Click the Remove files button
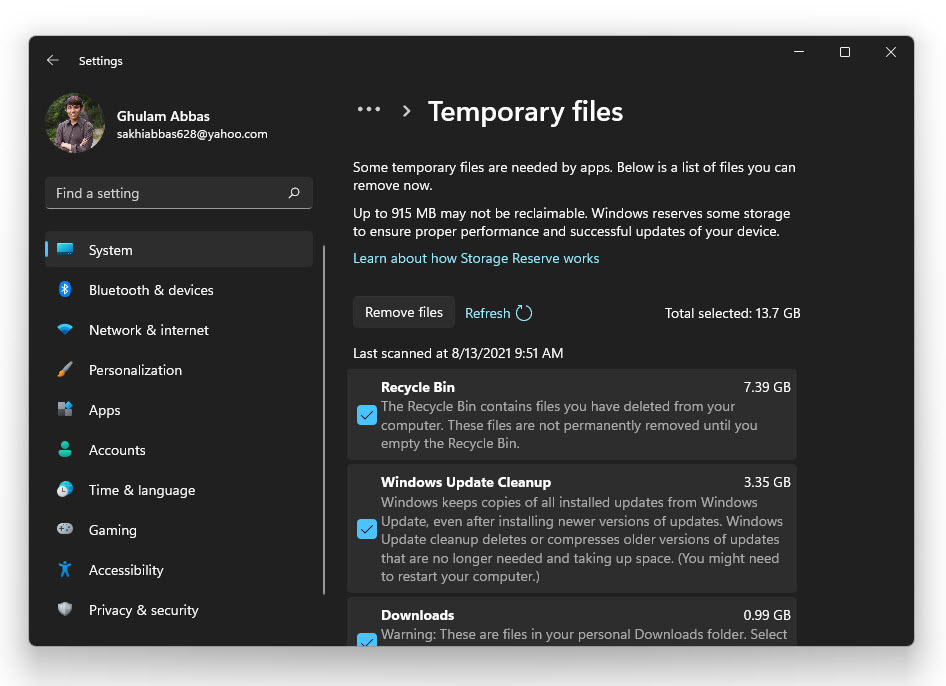 404,312
